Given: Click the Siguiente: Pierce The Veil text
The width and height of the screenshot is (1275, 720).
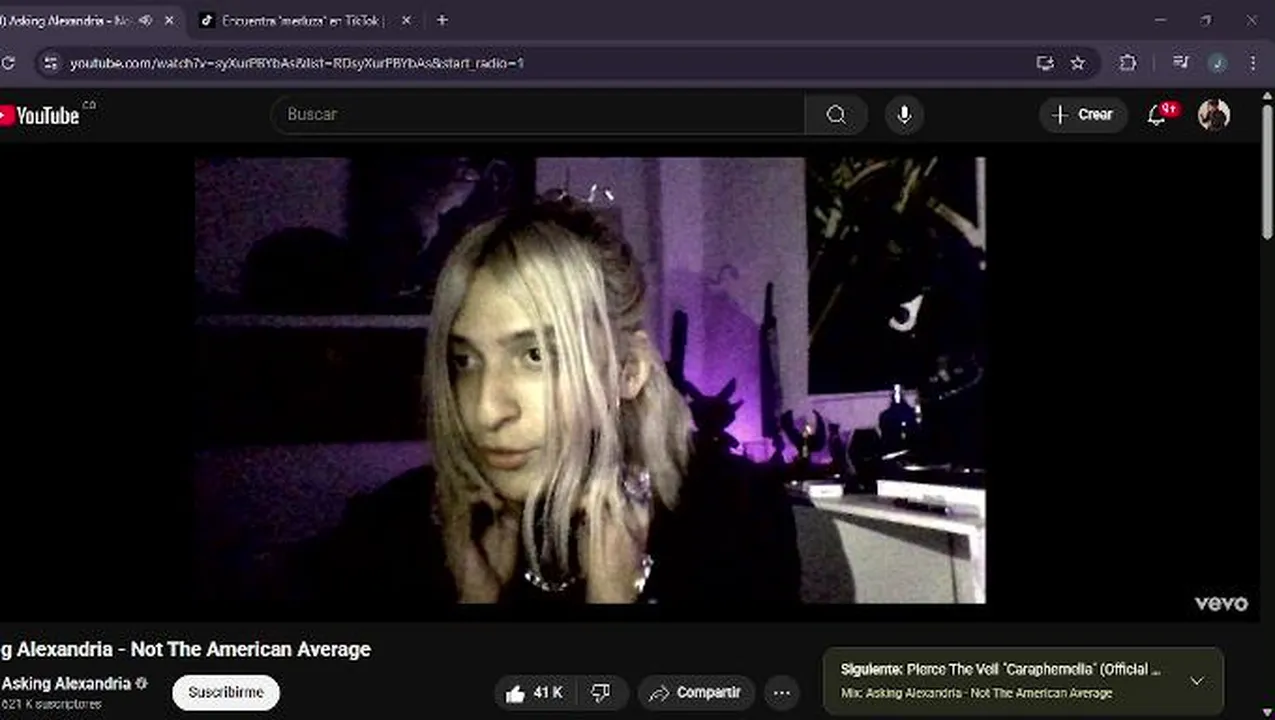Looking at the screenshot, I should pos(1001,670).
